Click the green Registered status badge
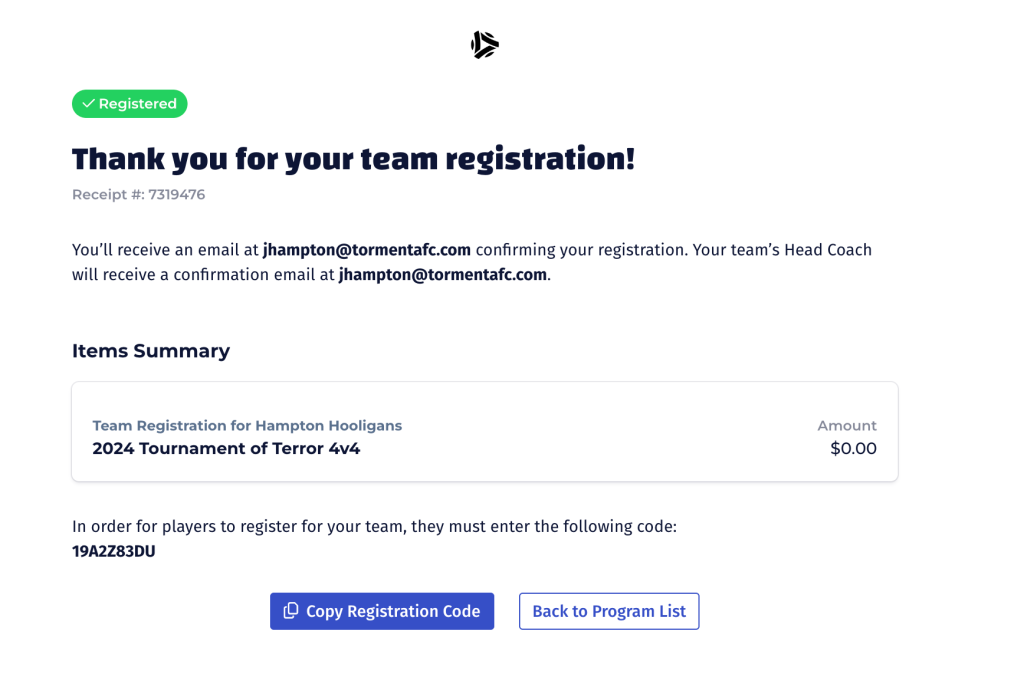Viewport: 1024px width, 677px height. (129, 104)
